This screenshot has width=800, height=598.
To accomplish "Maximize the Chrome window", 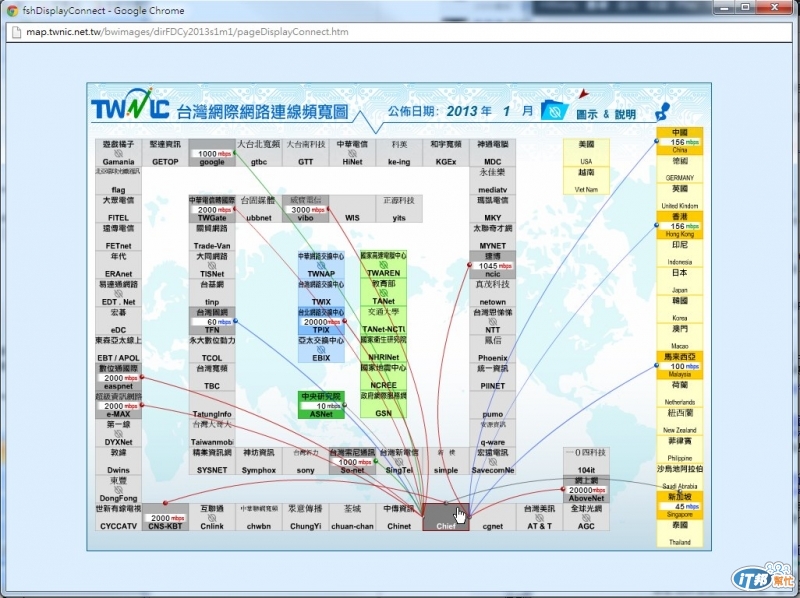I will pos(745,7).
